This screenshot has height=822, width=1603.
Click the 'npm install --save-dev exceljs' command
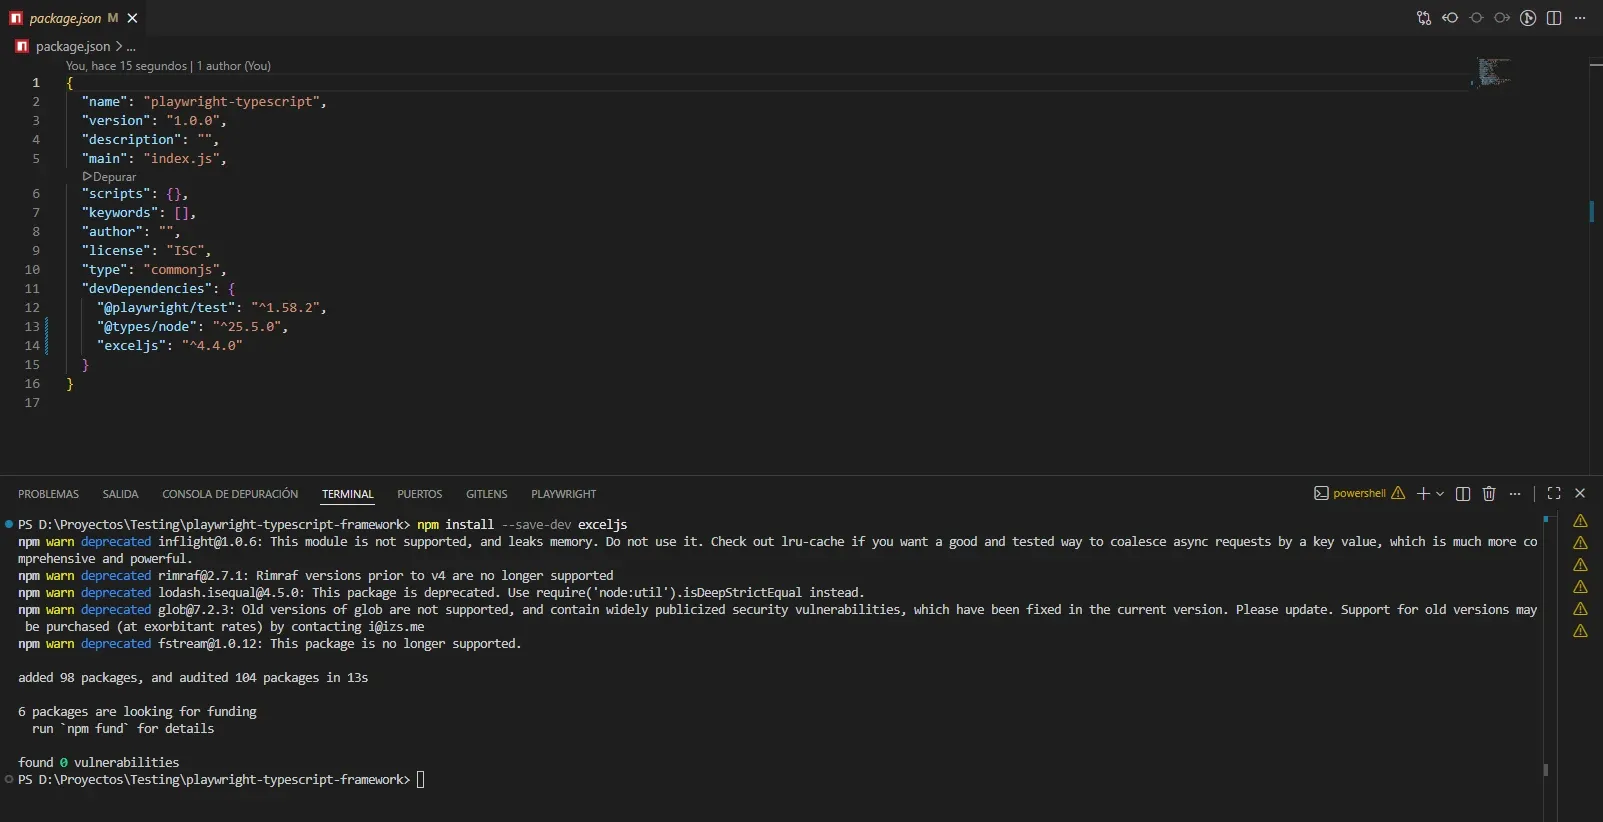pos(522,524)
